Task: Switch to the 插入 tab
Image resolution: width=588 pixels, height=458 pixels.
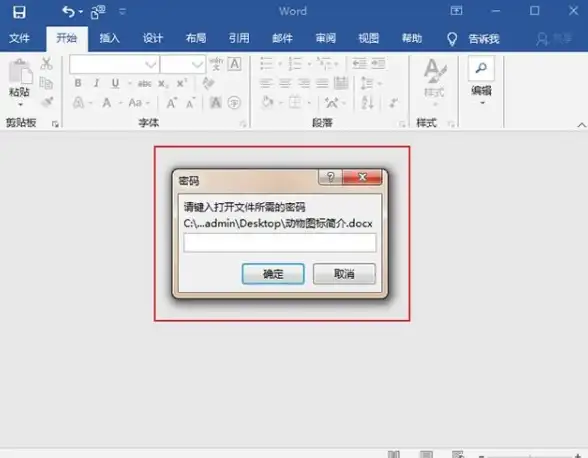Action: point(110,38)
